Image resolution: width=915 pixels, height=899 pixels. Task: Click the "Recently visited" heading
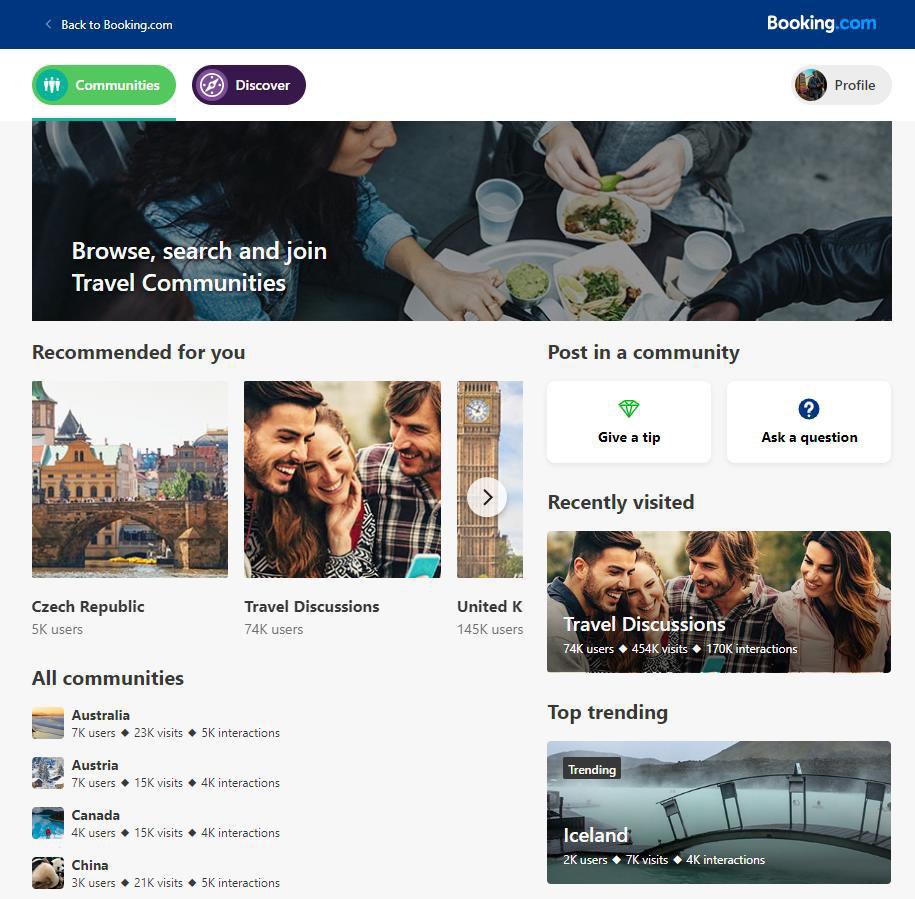[x=621, y=502]
